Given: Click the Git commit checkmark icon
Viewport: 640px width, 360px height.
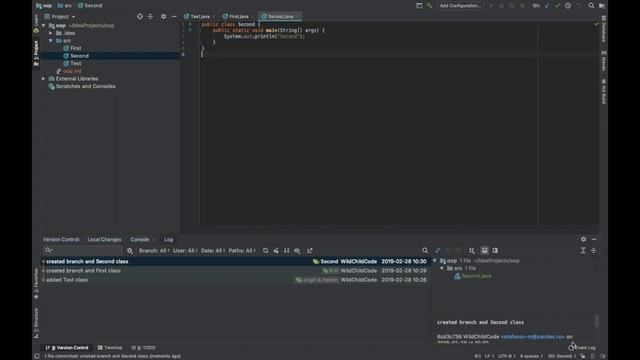Looking at the screenshot, I should pos(558,6).
